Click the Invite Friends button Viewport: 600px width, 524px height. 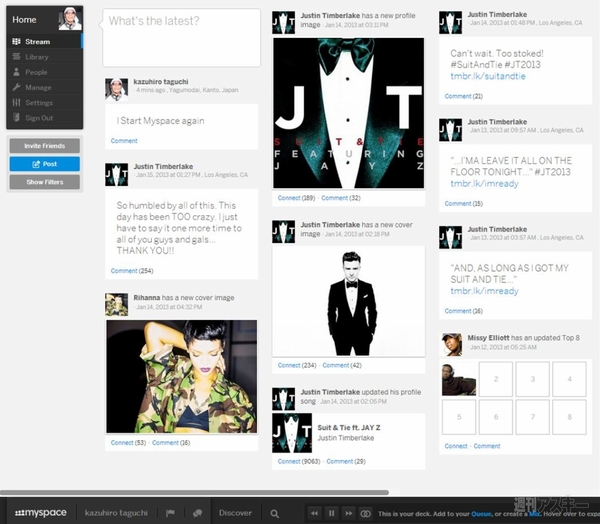coord(45,146)
